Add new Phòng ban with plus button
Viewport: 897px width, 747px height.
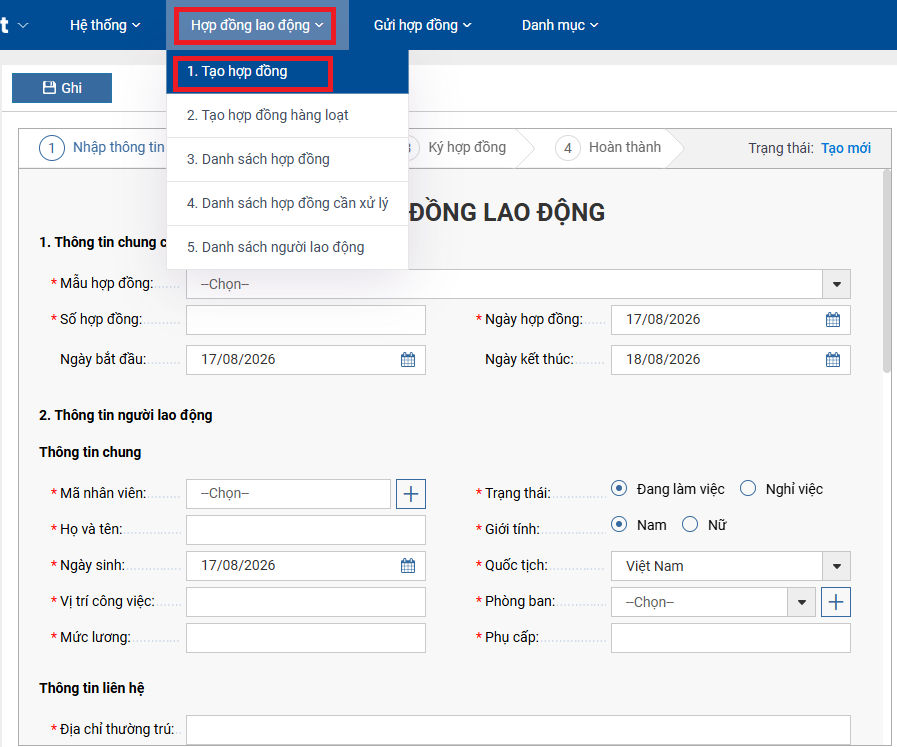point(836,602)
